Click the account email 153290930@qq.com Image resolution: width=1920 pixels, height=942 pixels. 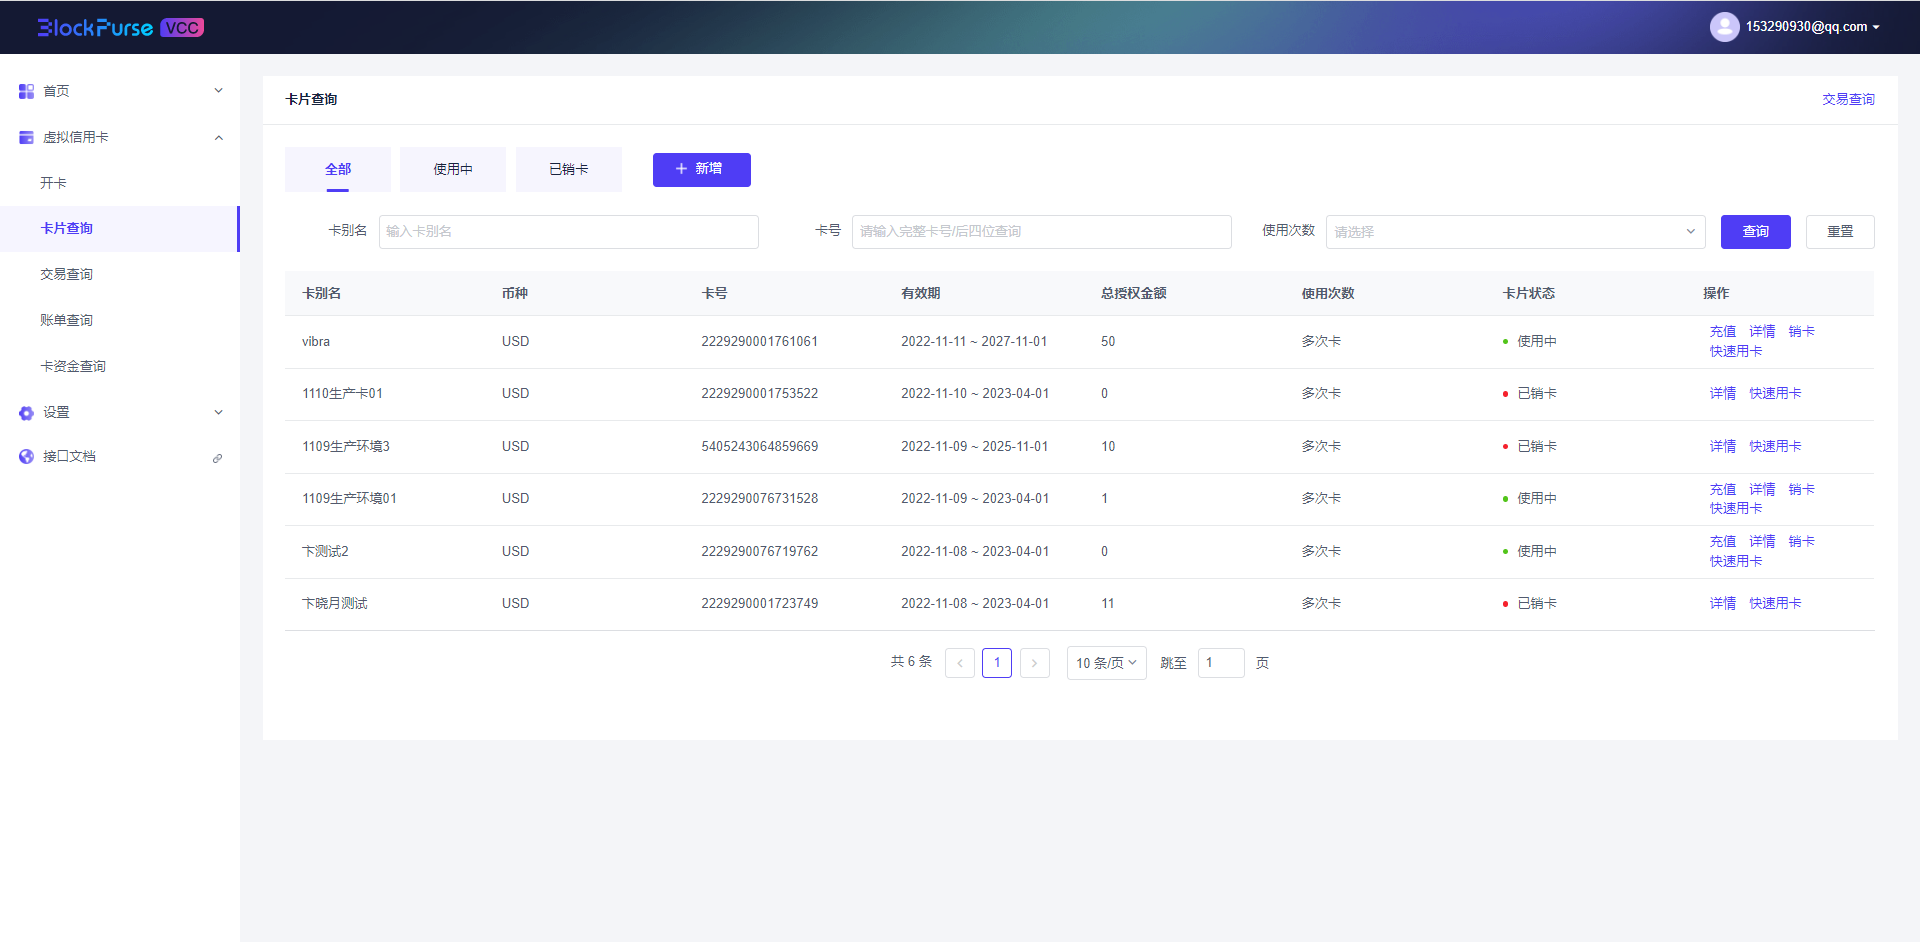1806,27
